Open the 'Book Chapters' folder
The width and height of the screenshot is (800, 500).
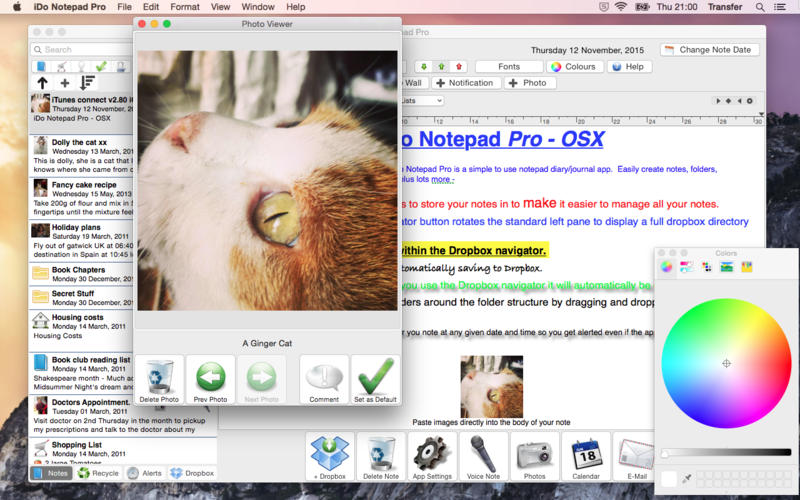[x=82, y=274]
